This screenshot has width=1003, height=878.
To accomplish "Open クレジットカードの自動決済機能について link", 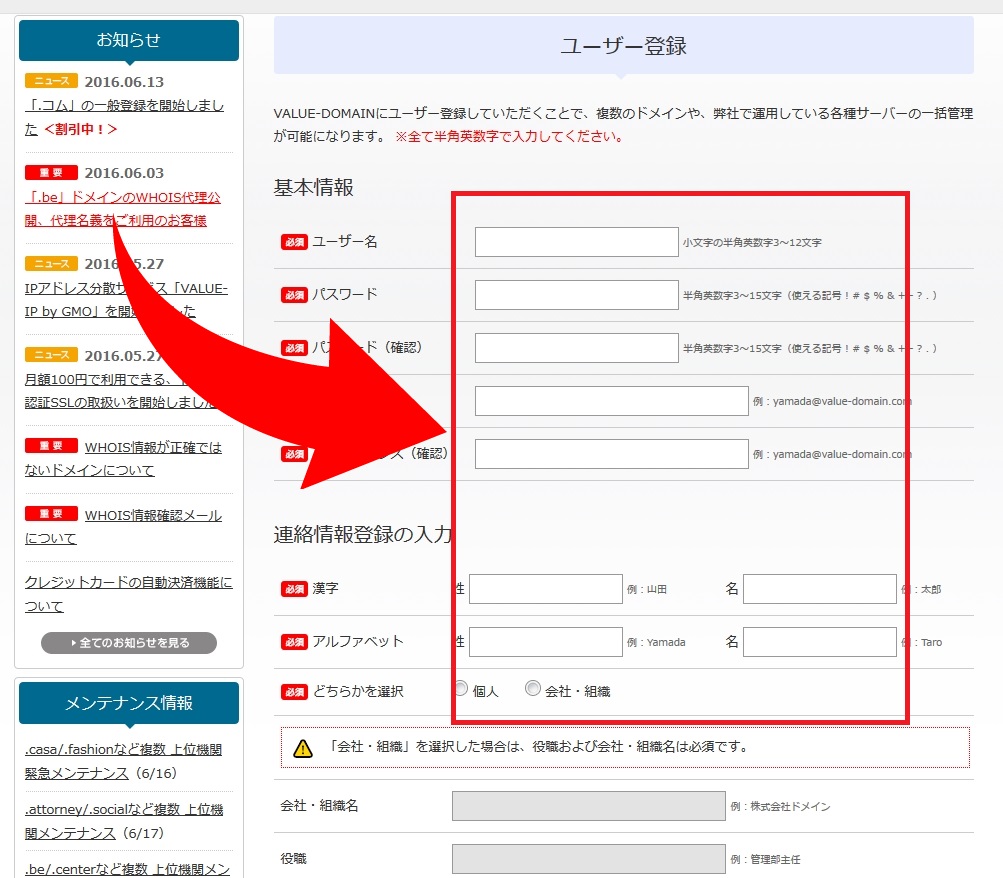I will click(128, 594).
